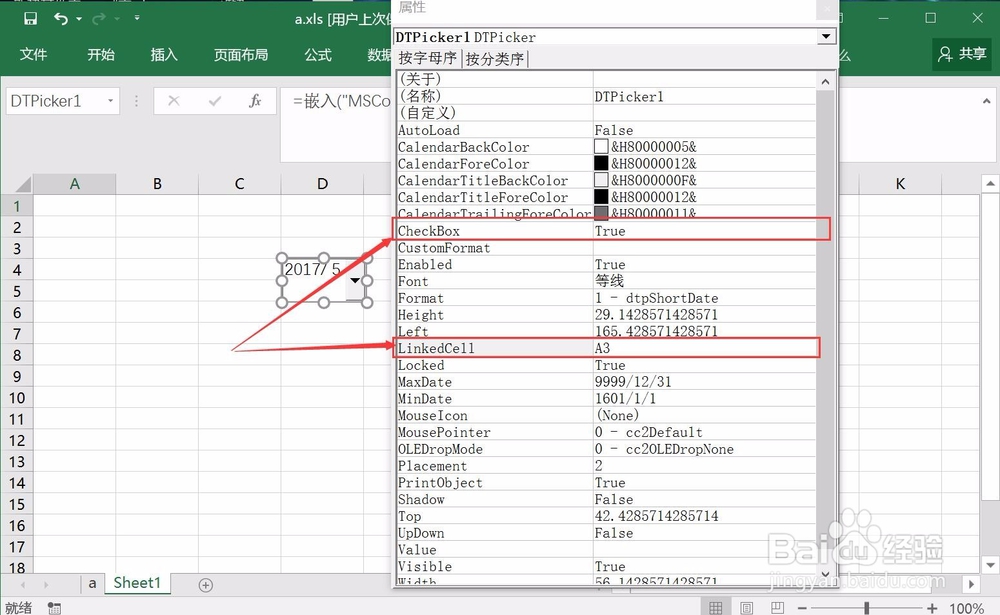
Task: Switch to the Sheet1 tab
Action: pos(137,583)
